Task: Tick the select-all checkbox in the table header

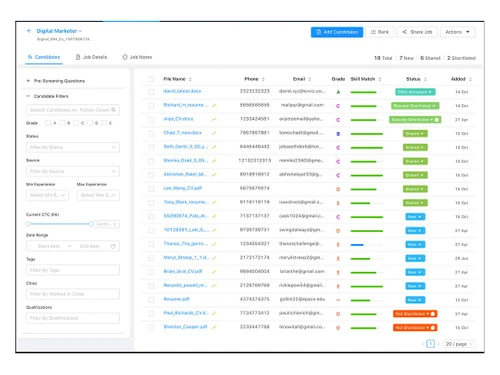Action: (151, 79)
